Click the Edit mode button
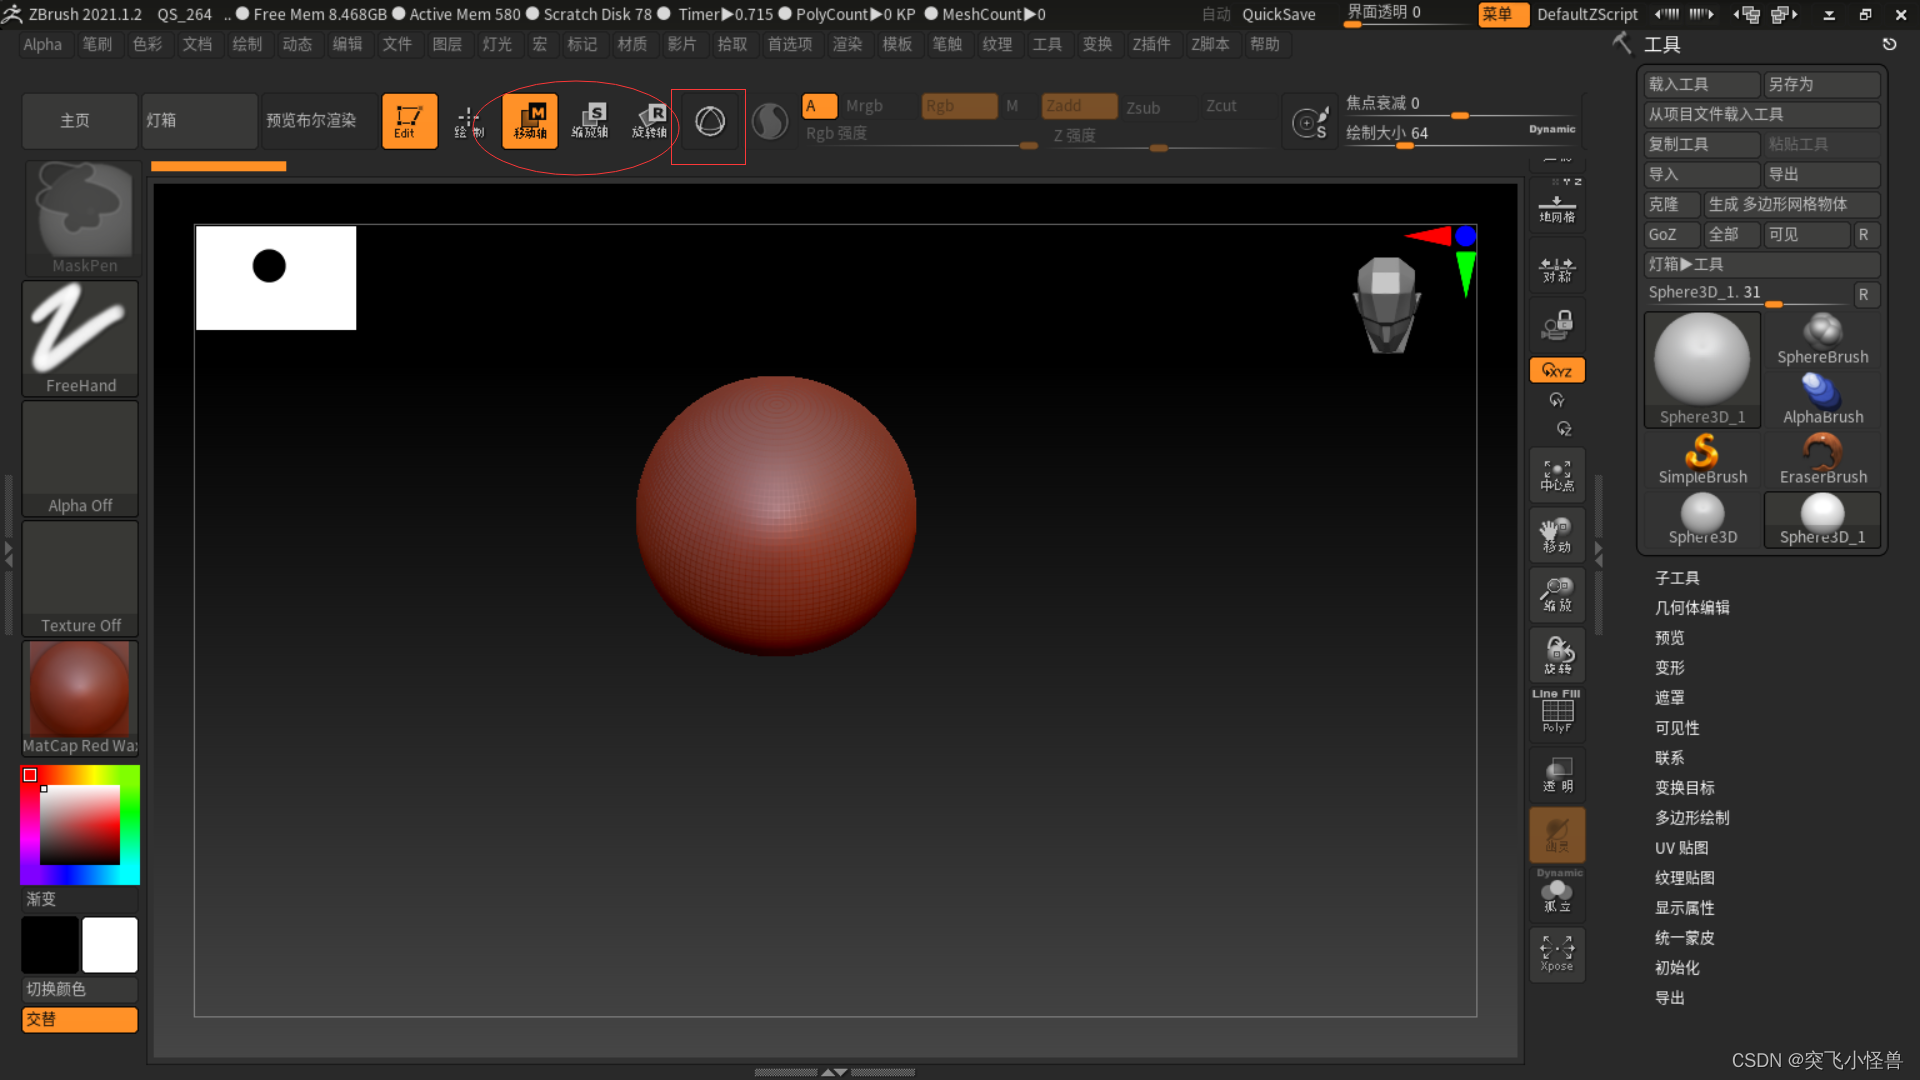Viewport: 1920px width, 1080px height. 409,121
